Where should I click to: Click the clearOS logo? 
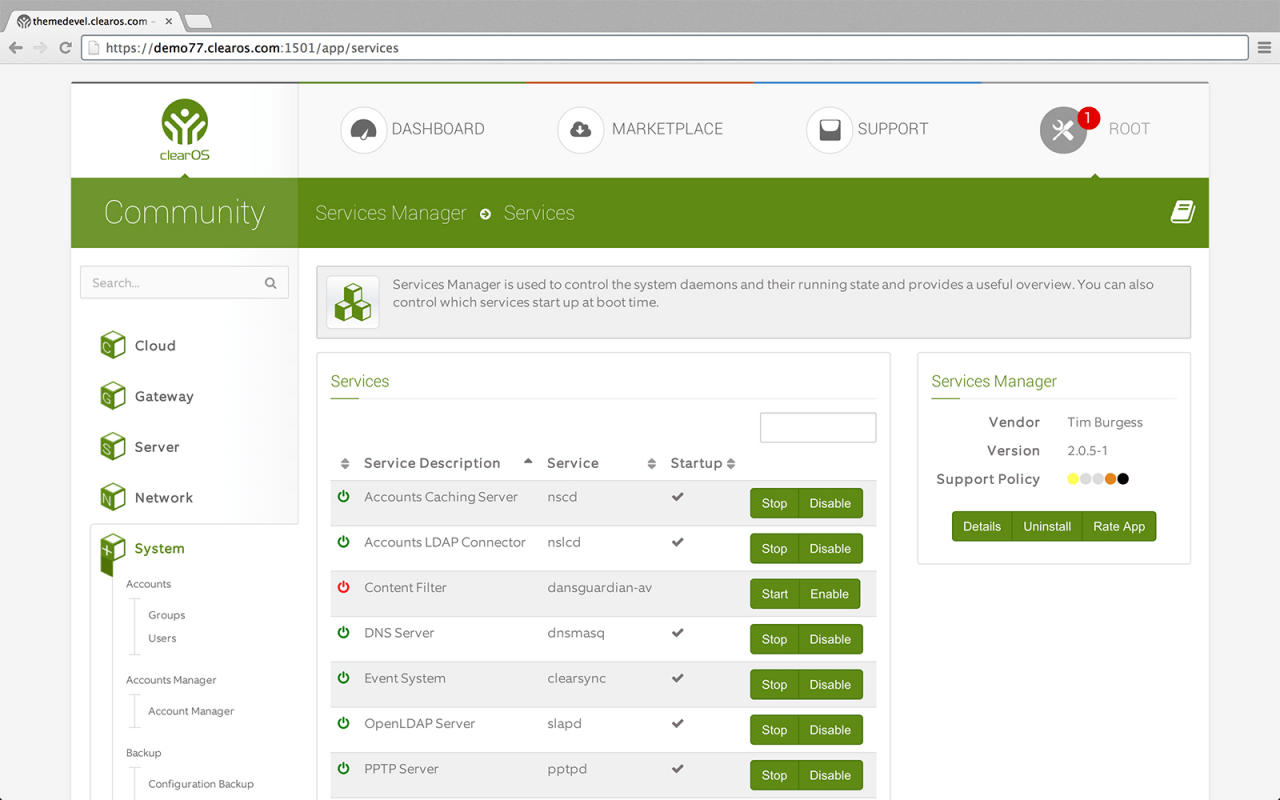(185, 130)
